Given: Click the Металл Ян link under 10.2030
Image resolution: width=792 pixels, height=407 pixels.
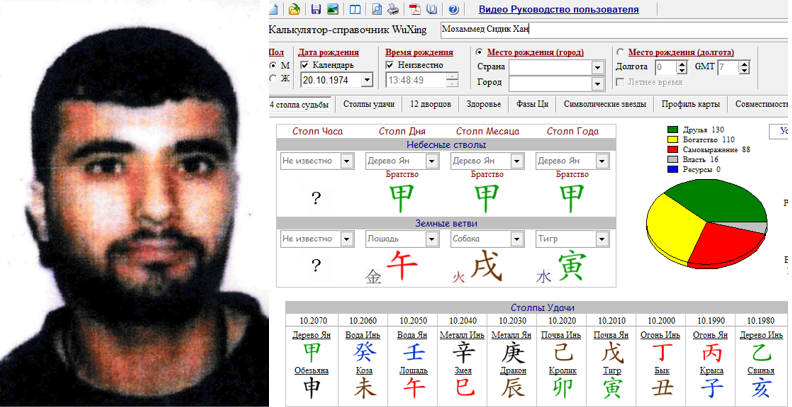Looking at the screenshot, I should tap(512, 335).
